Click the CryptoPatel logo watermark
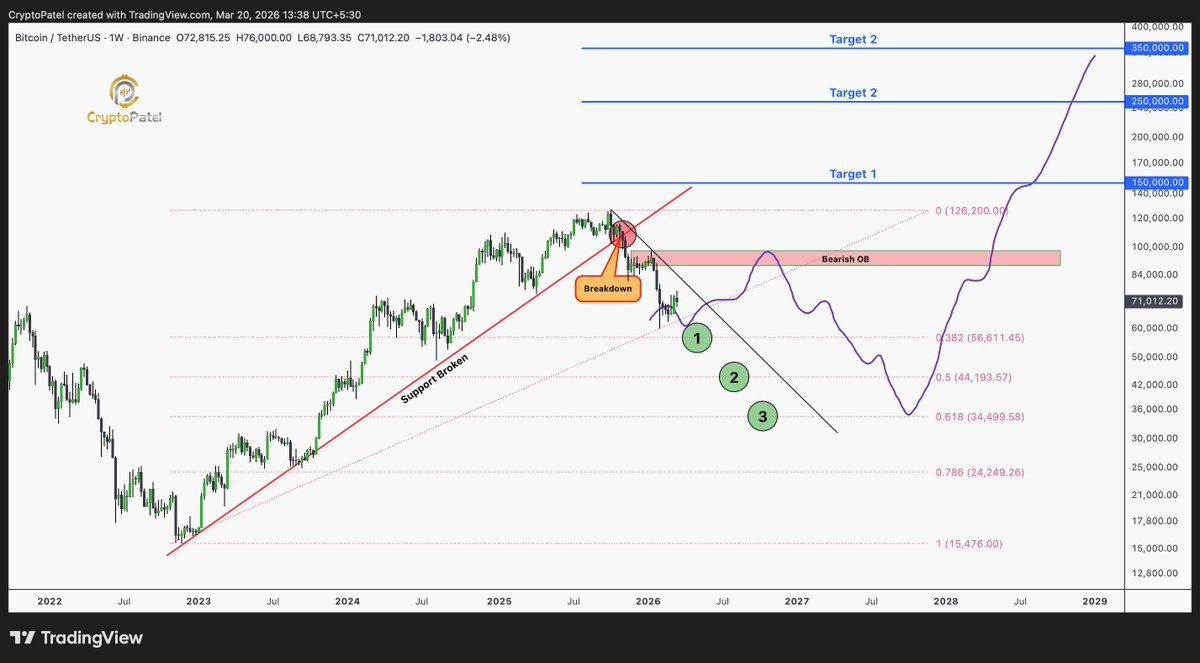Viewport: 1200px width, 663px height. click(x=124, y=100)
